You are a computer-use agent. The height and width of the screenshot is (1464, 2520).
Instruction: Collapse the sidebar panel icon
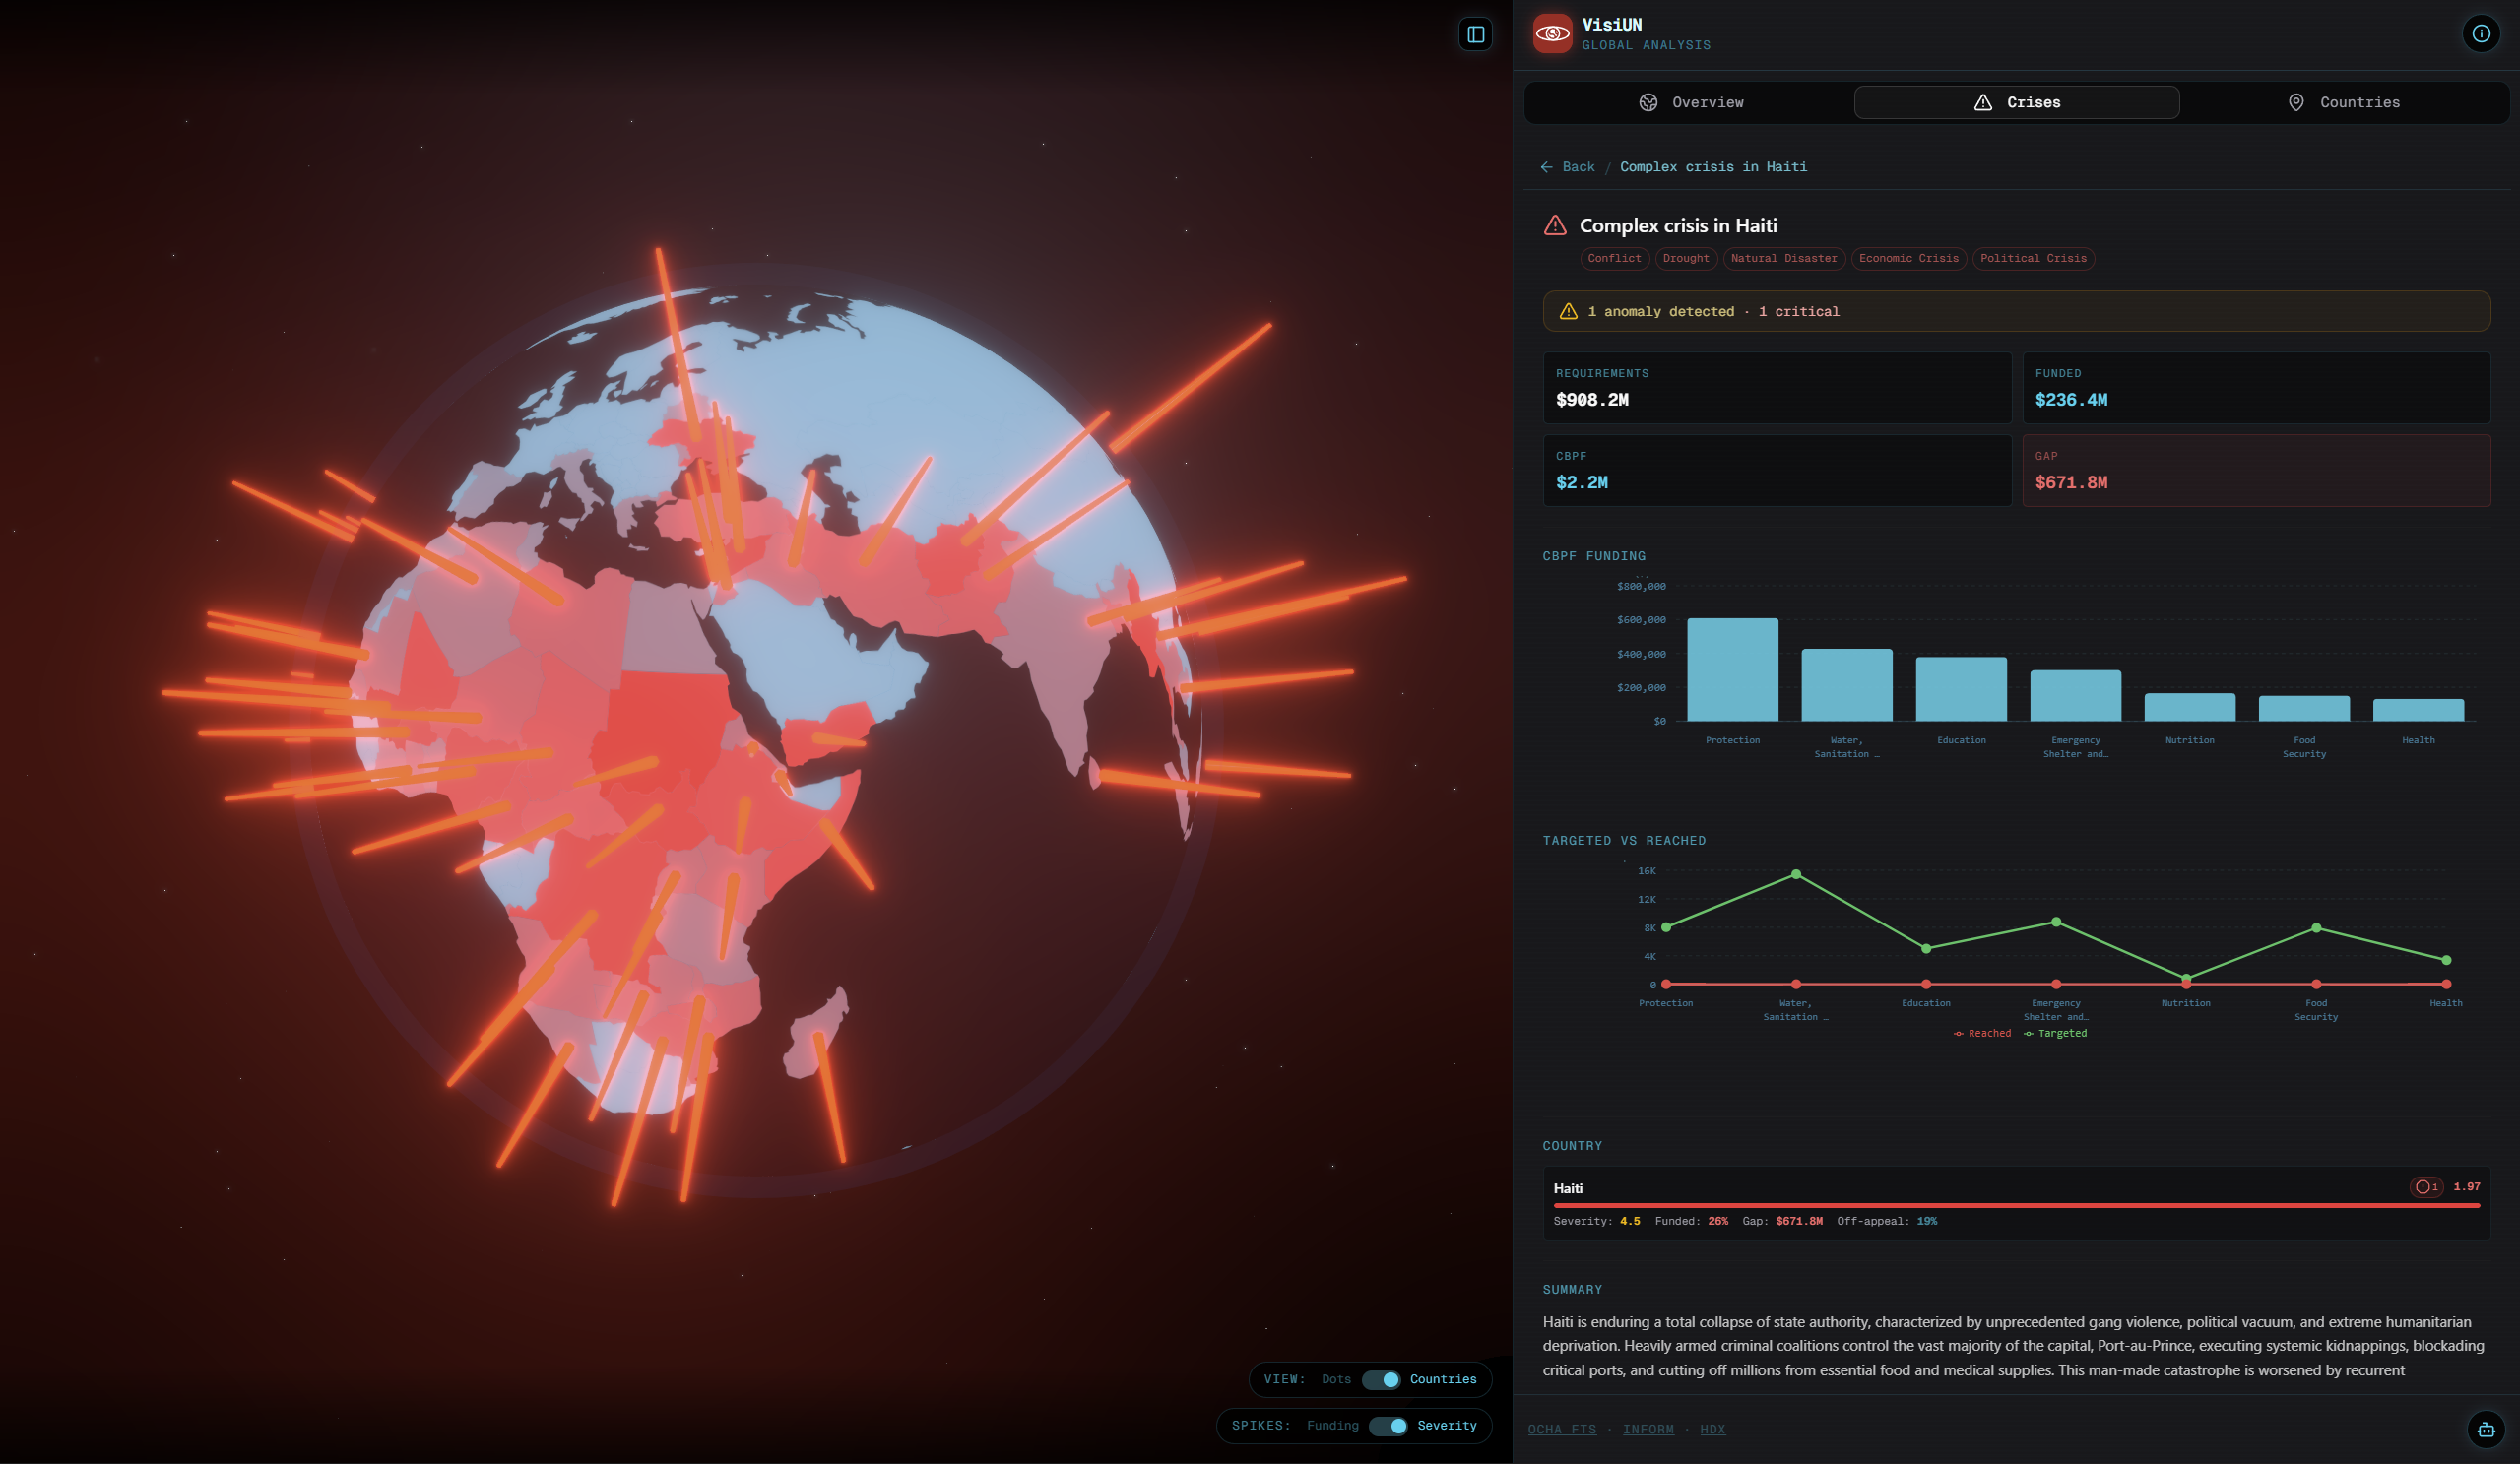click(x=1475, y=35)
